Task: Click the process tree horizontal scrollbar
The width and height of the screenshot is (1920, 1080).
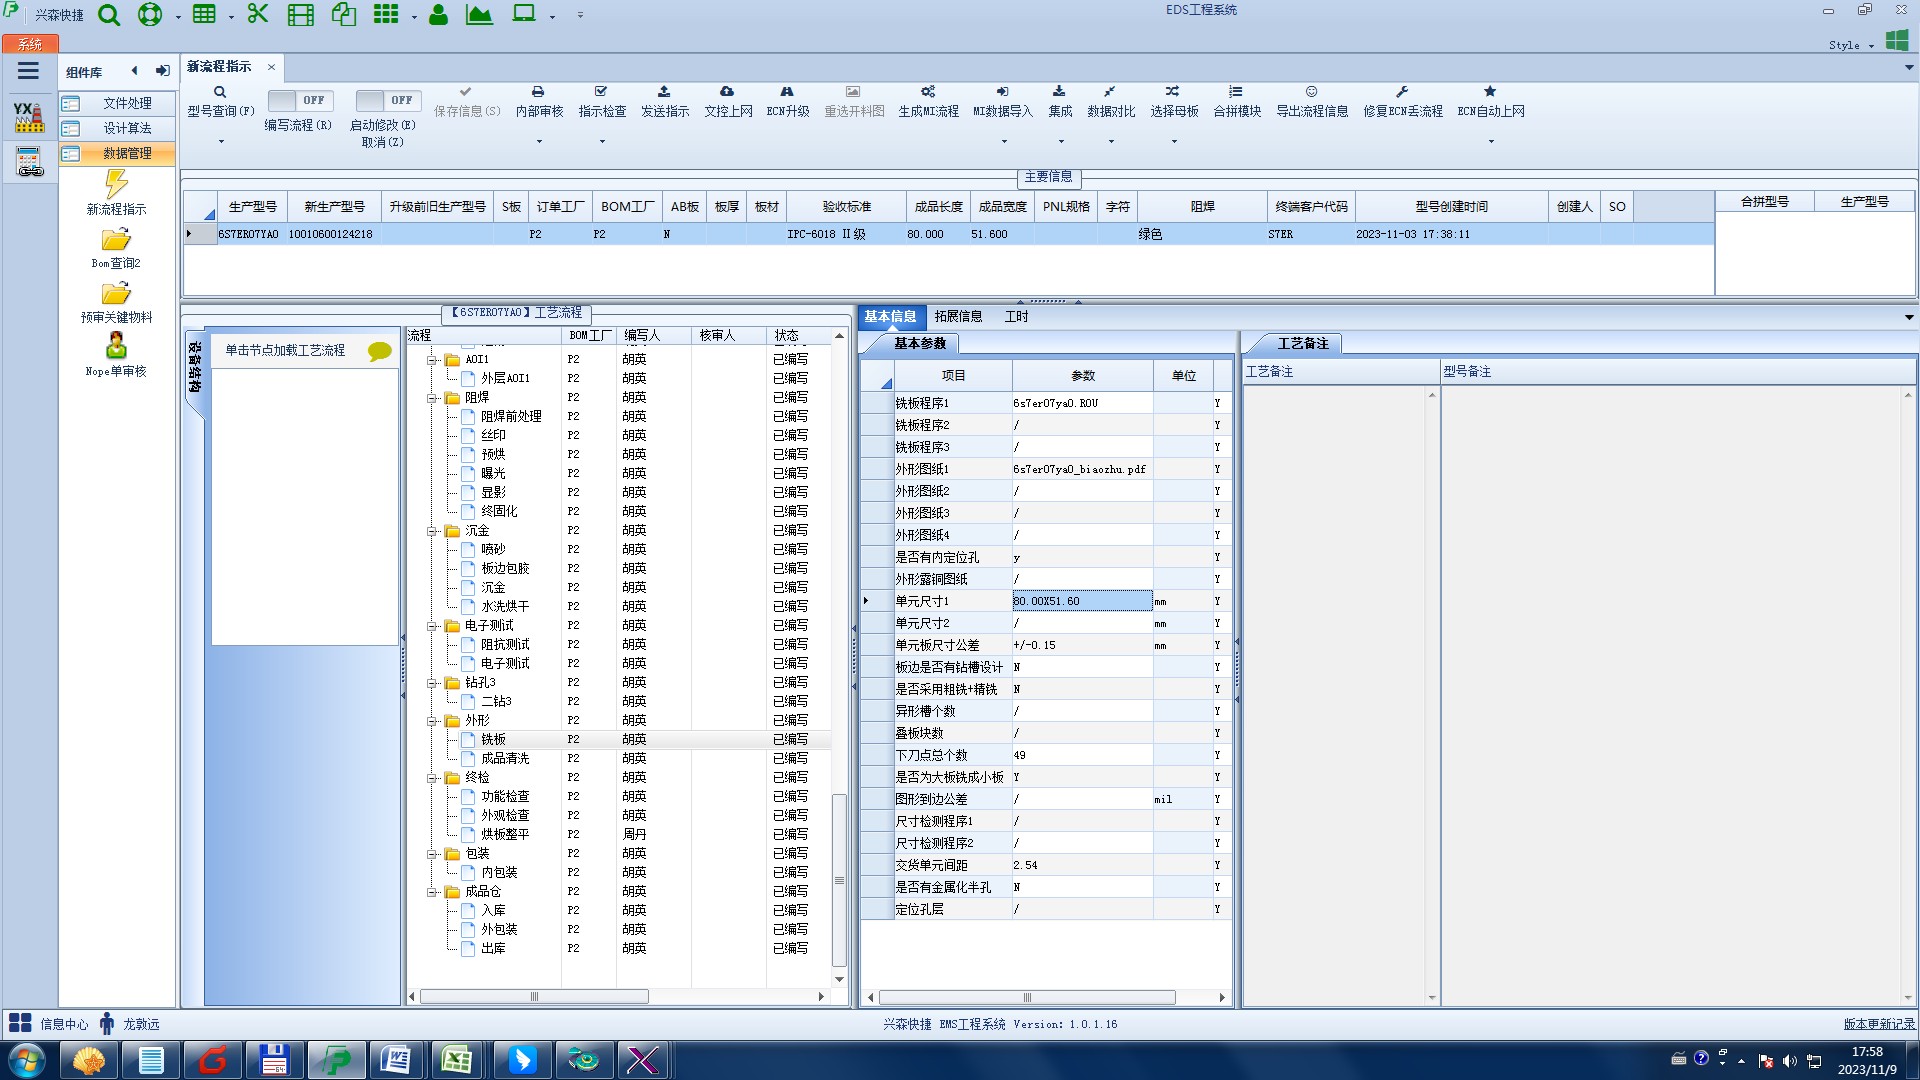Action: [x=534, y=997]
